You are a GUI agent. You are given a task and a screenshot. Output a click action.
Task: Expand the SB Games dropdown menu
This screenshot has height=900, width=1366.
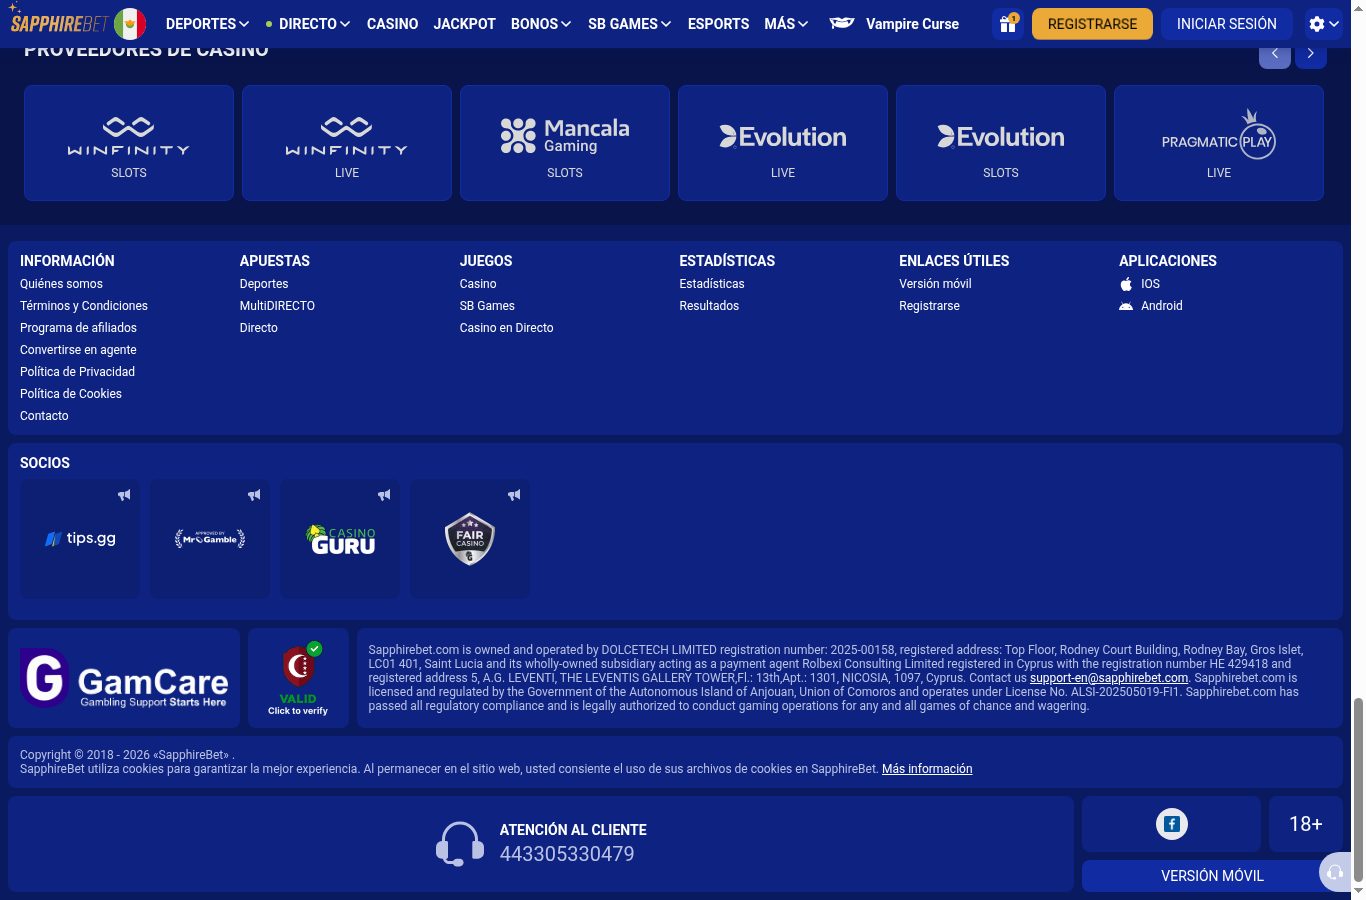pyautogui.click(x=630, y=24)
